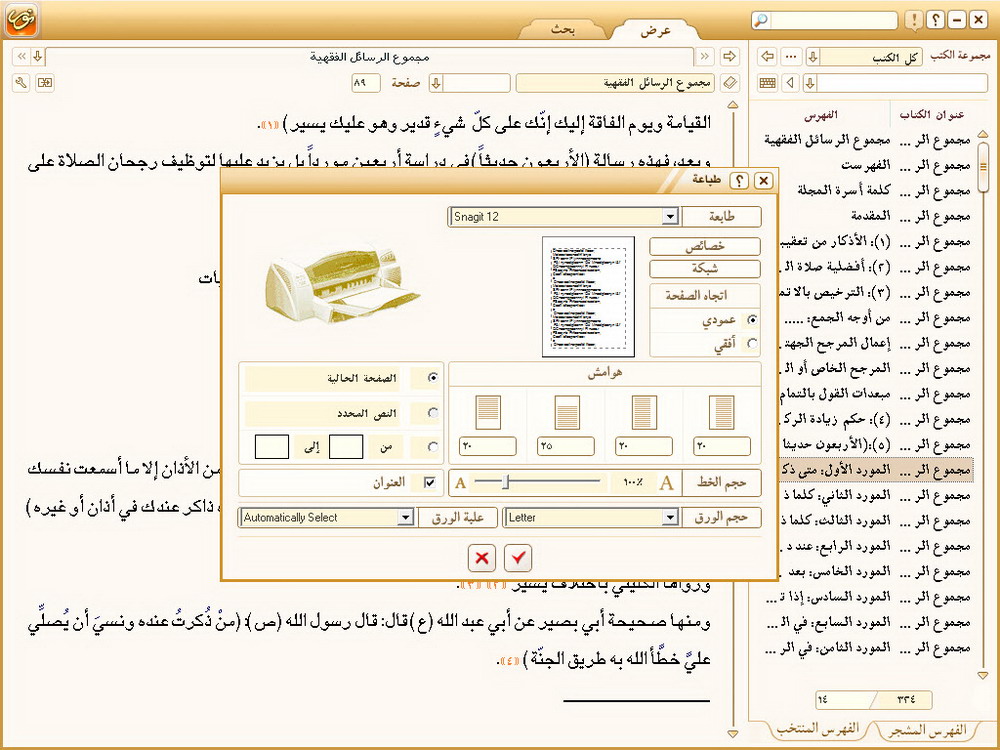Click the three-dots button beside the book collection

coord(791,57)
